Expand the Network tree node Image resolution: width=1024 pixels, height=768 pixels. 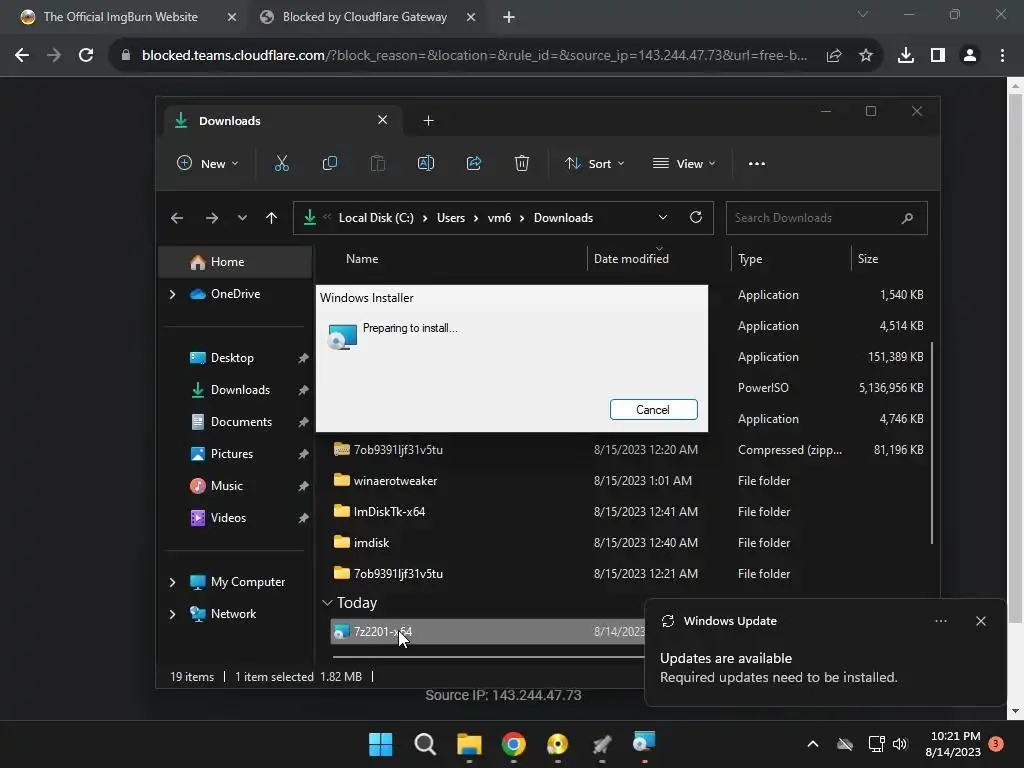click(172, 614)
